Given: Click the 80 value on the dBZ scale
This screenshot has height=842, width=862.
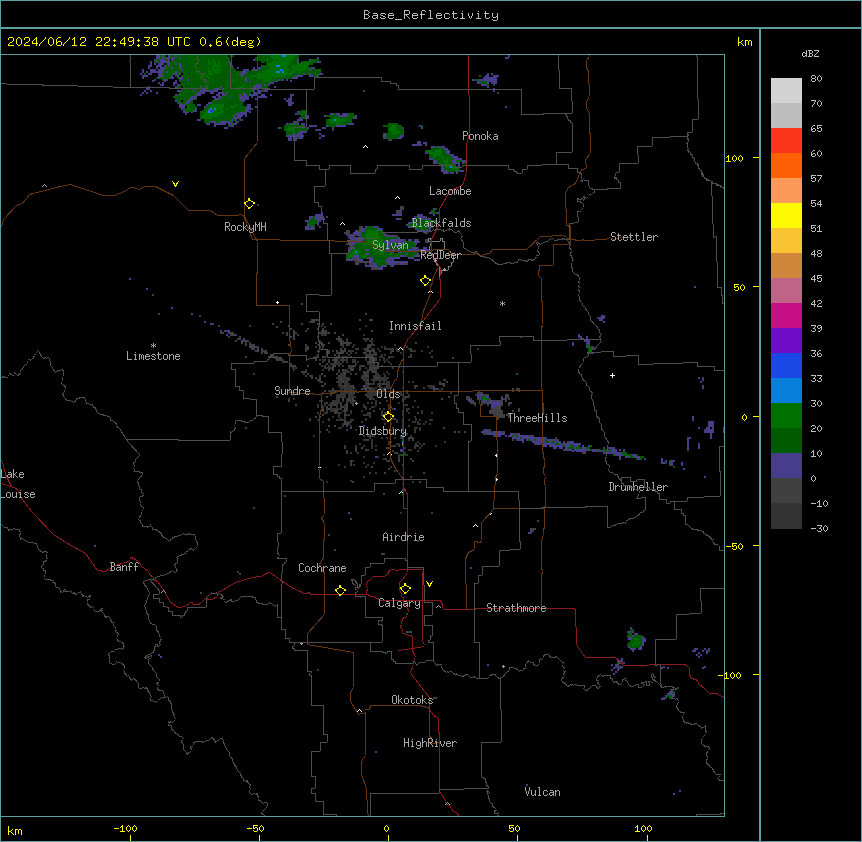Looking at the screenshot, I should tap(816, 79).
